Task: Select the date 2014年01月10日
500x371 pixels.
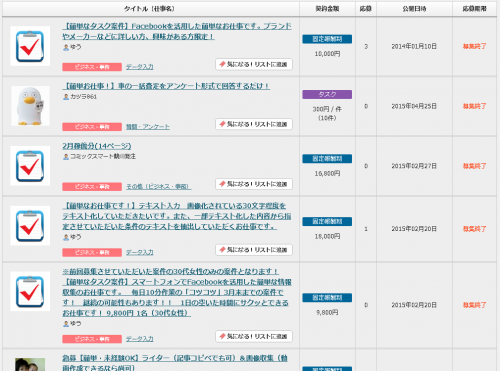Action: [x=414, y=46]
